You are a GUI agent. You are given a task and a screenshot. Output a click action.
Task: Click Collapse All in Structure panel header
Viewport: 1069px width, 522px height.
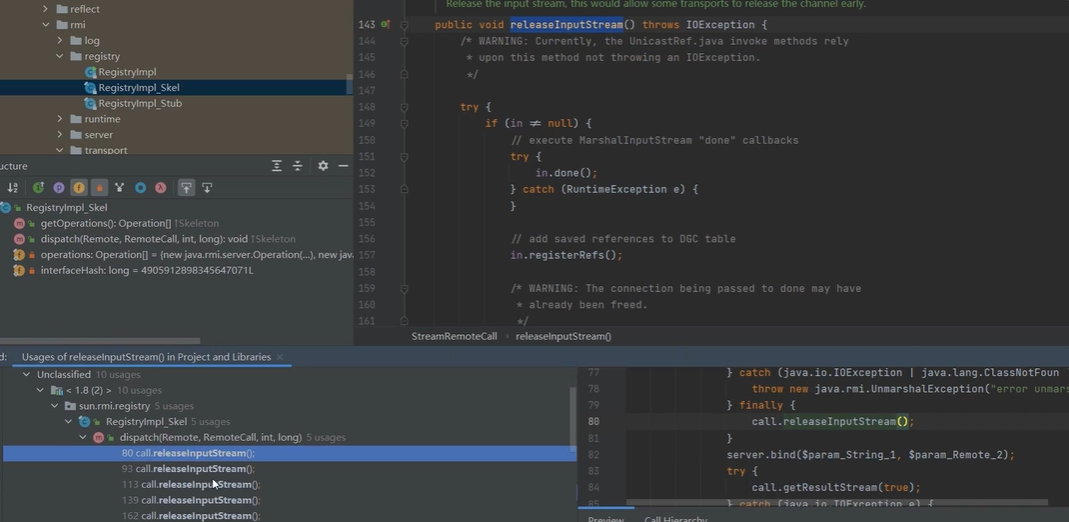(297, 166)
